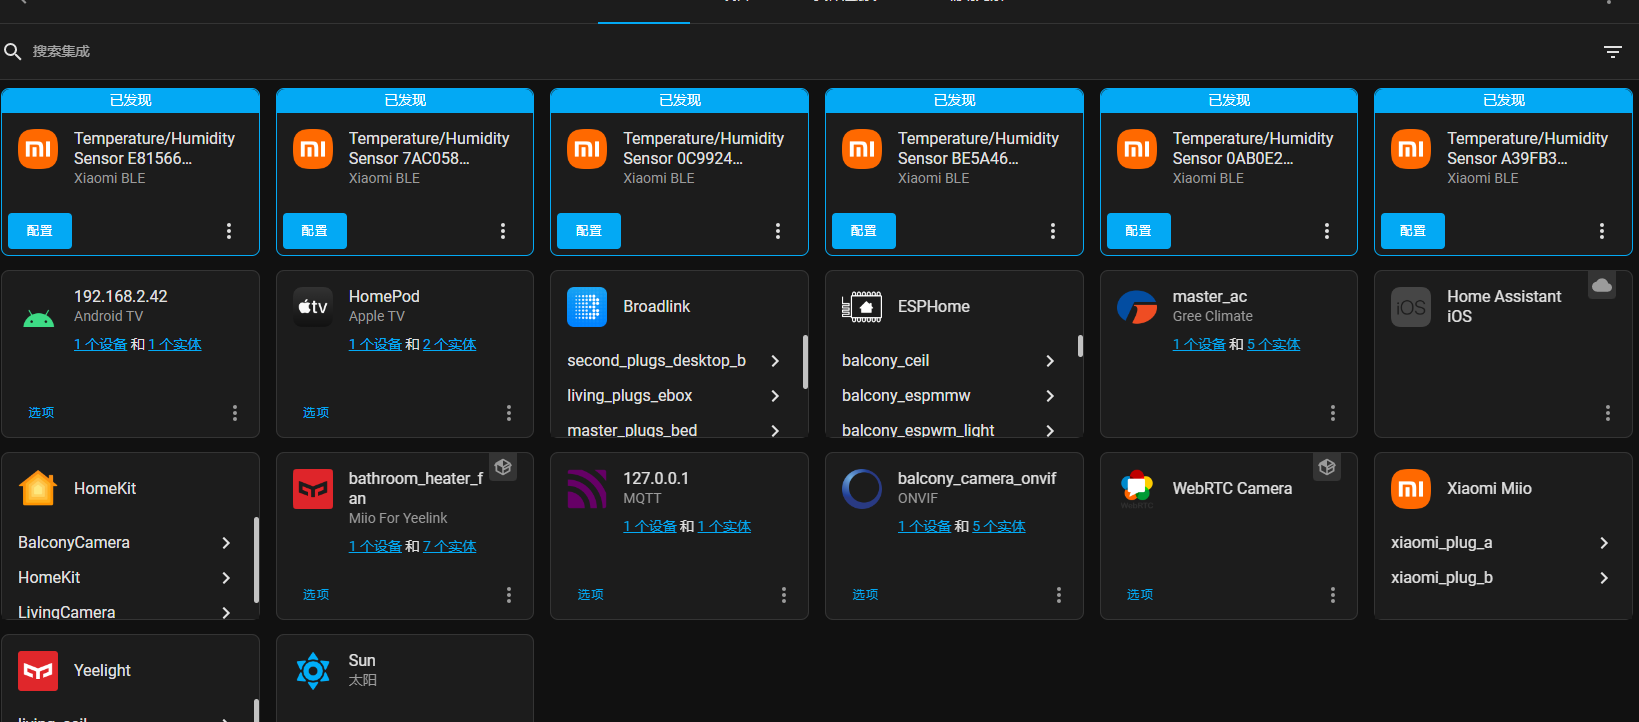Open the 7 entities link for bathroom_heater_fan
Image resolution: width=1639 pixels, height=722 pixels.
(x=449, y=547)
